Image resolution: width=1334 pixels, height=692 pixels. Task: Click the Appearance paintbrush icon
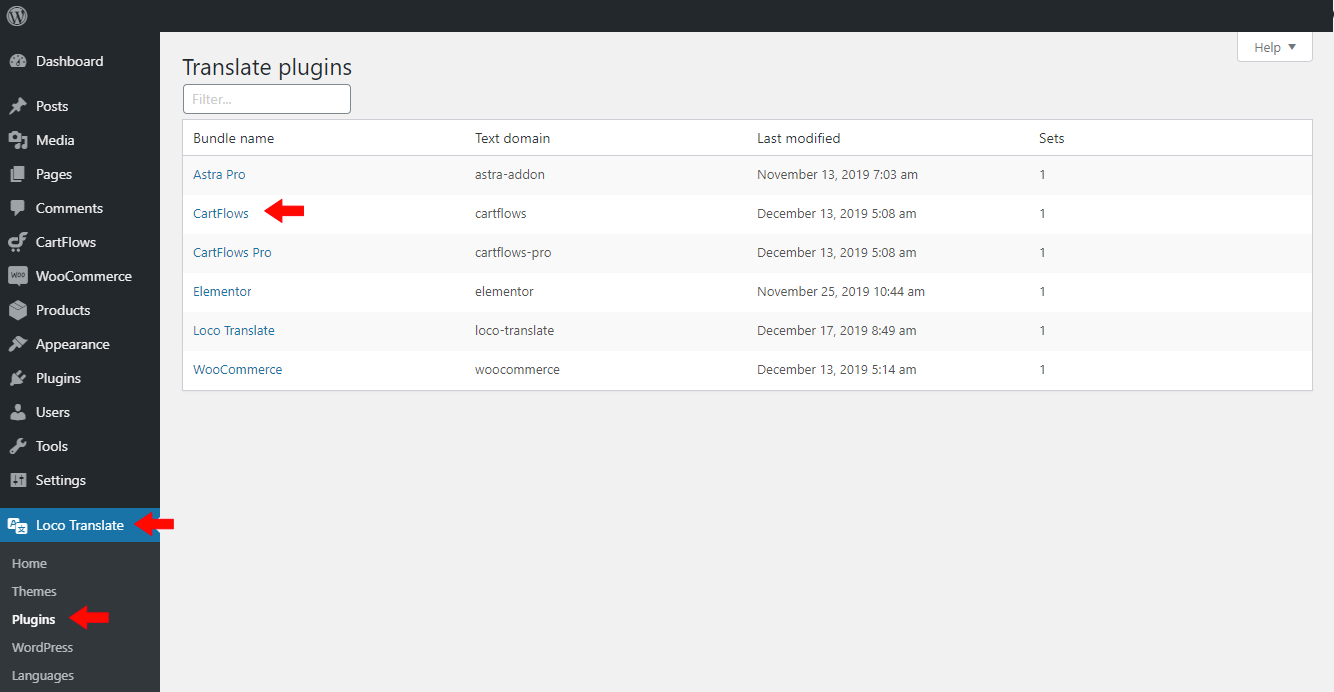point(17,344)
